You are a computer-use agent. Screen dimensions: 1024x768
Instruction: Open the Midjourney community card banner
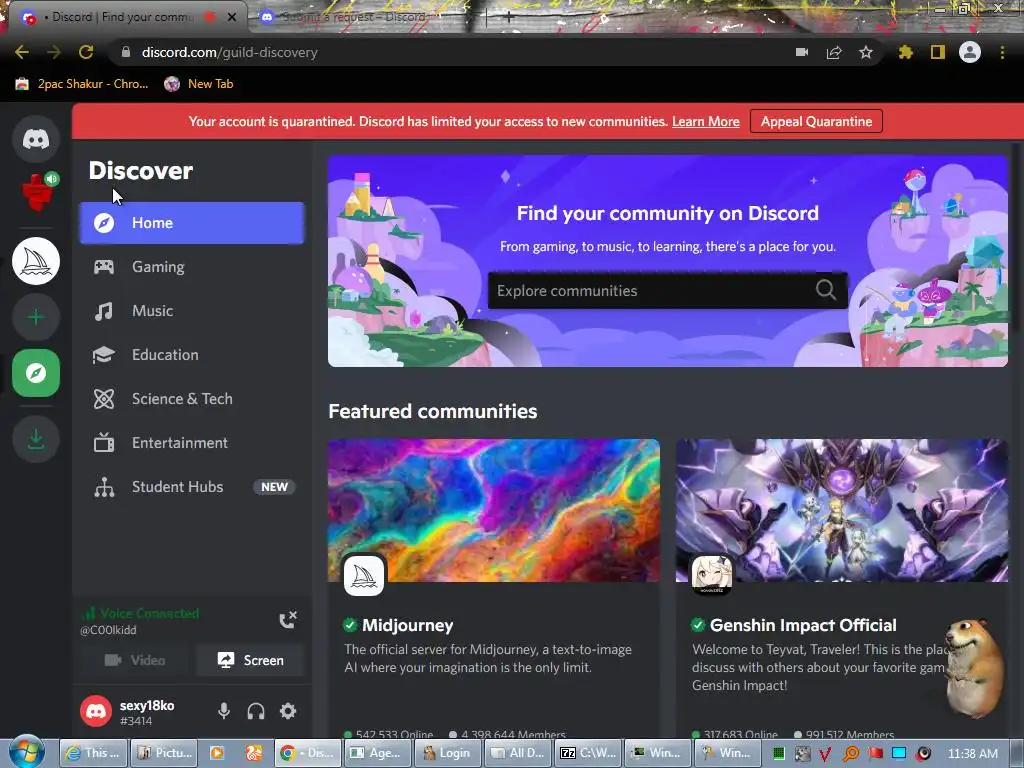click(494, 510)
